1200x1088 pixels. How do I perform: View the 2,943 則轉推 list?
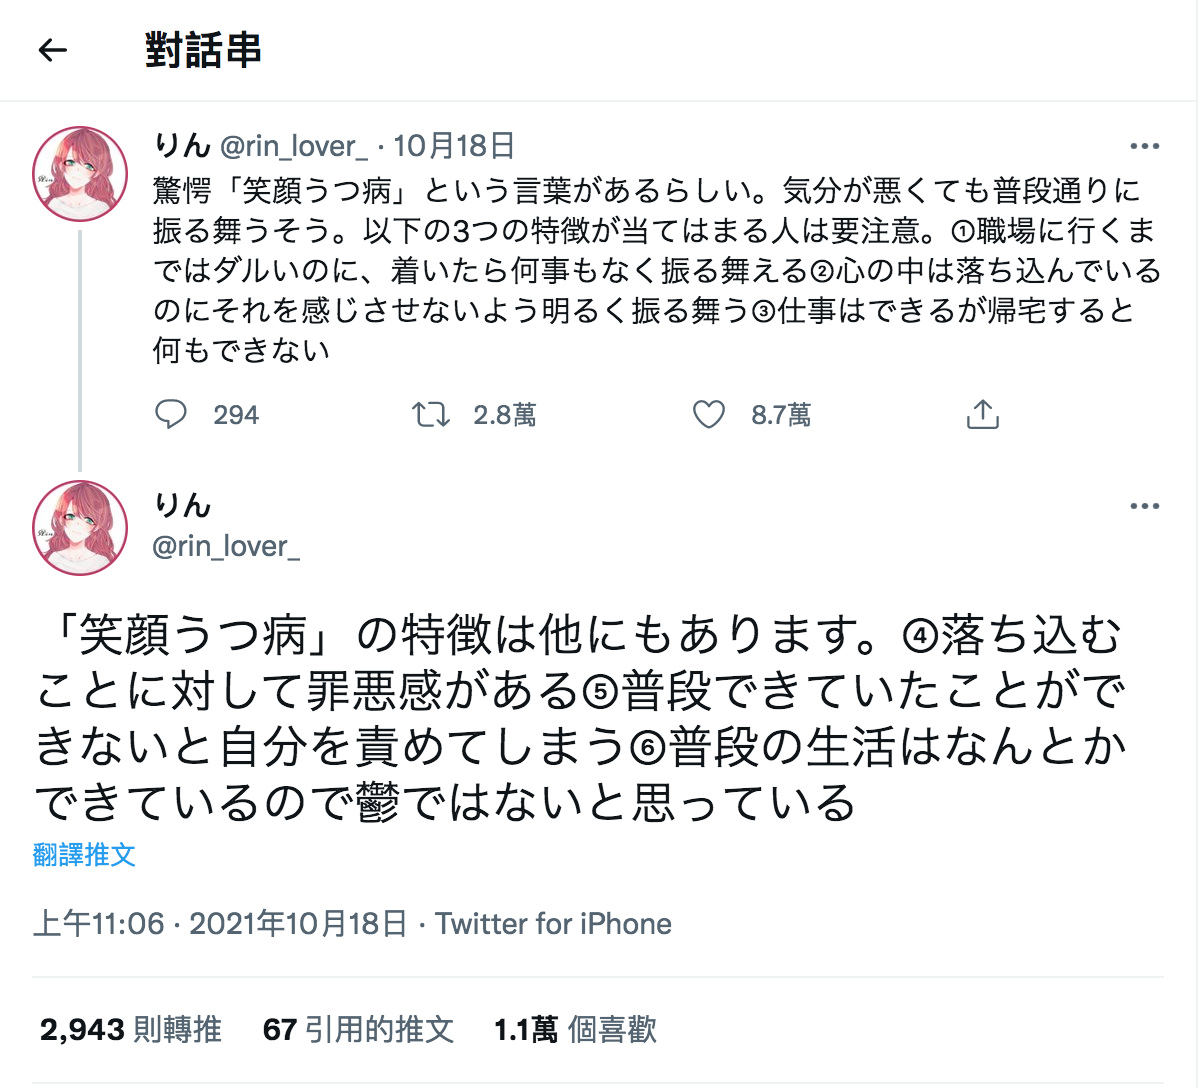[x=131, y=1029]
